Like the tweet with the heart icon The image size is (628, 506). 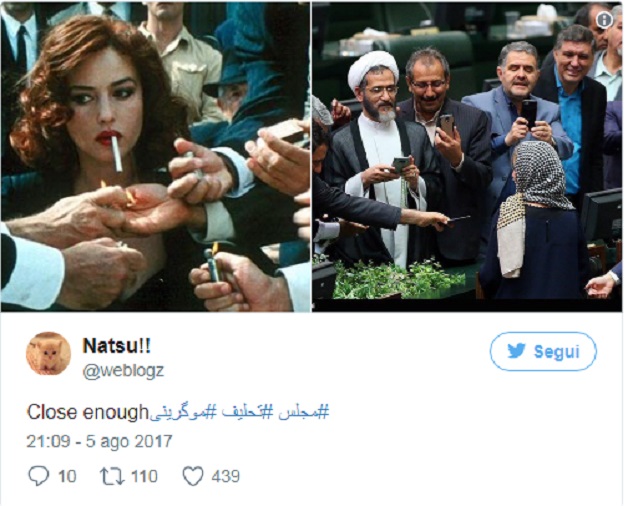[193, 476]
